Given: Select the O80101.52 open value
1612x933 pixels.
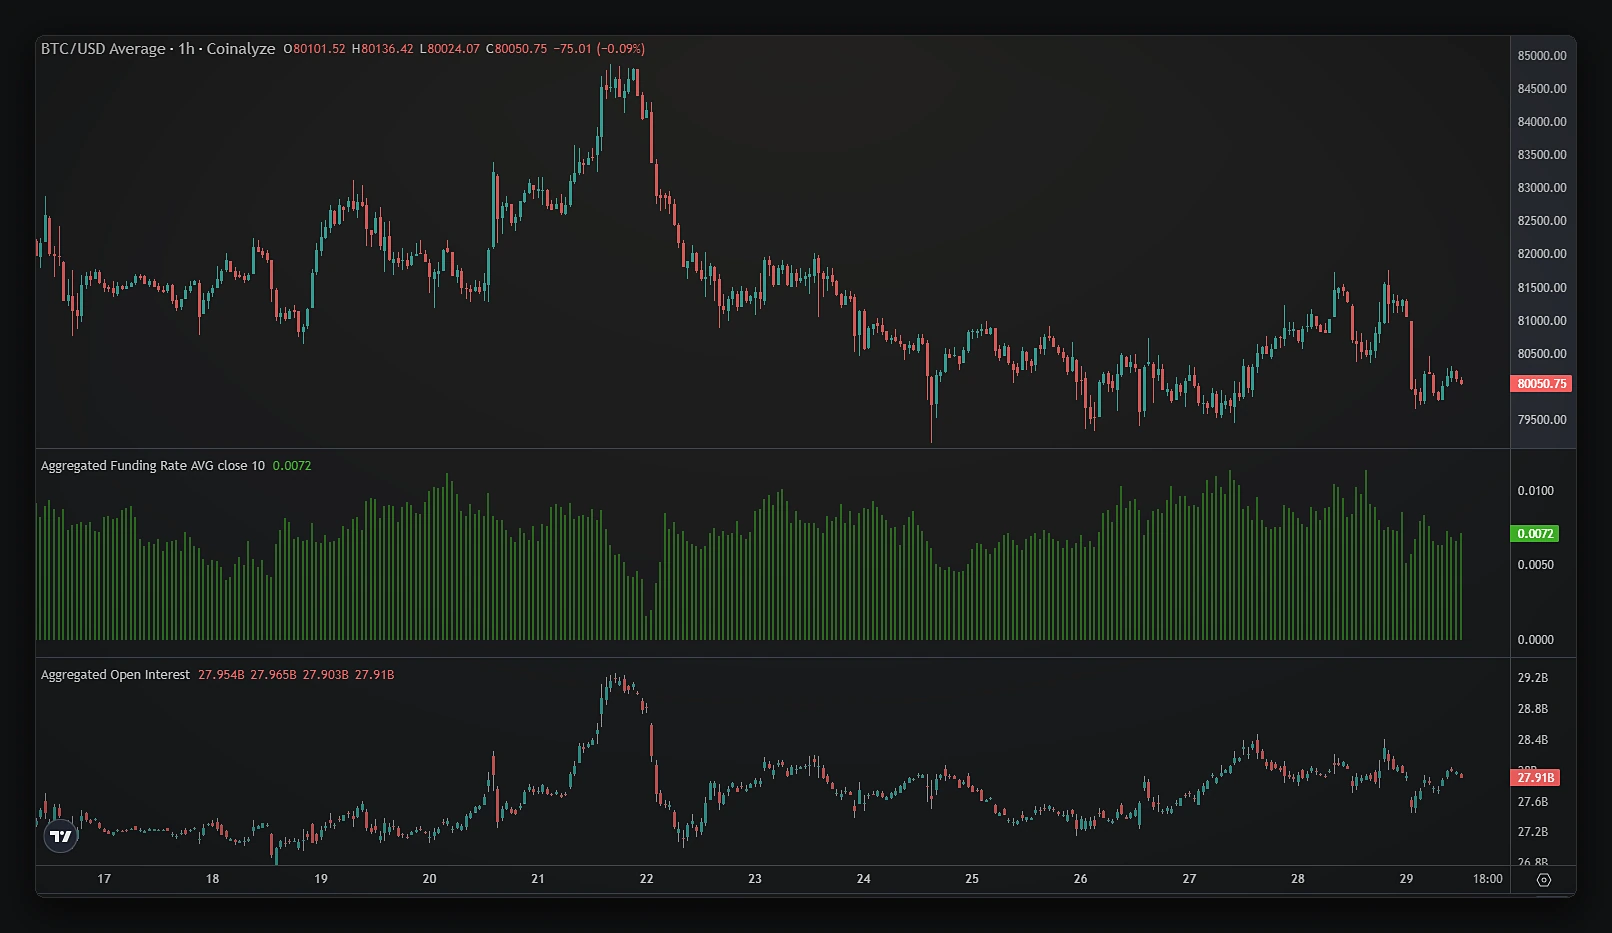Looking at the screenshot, I should tap(315, 49).
